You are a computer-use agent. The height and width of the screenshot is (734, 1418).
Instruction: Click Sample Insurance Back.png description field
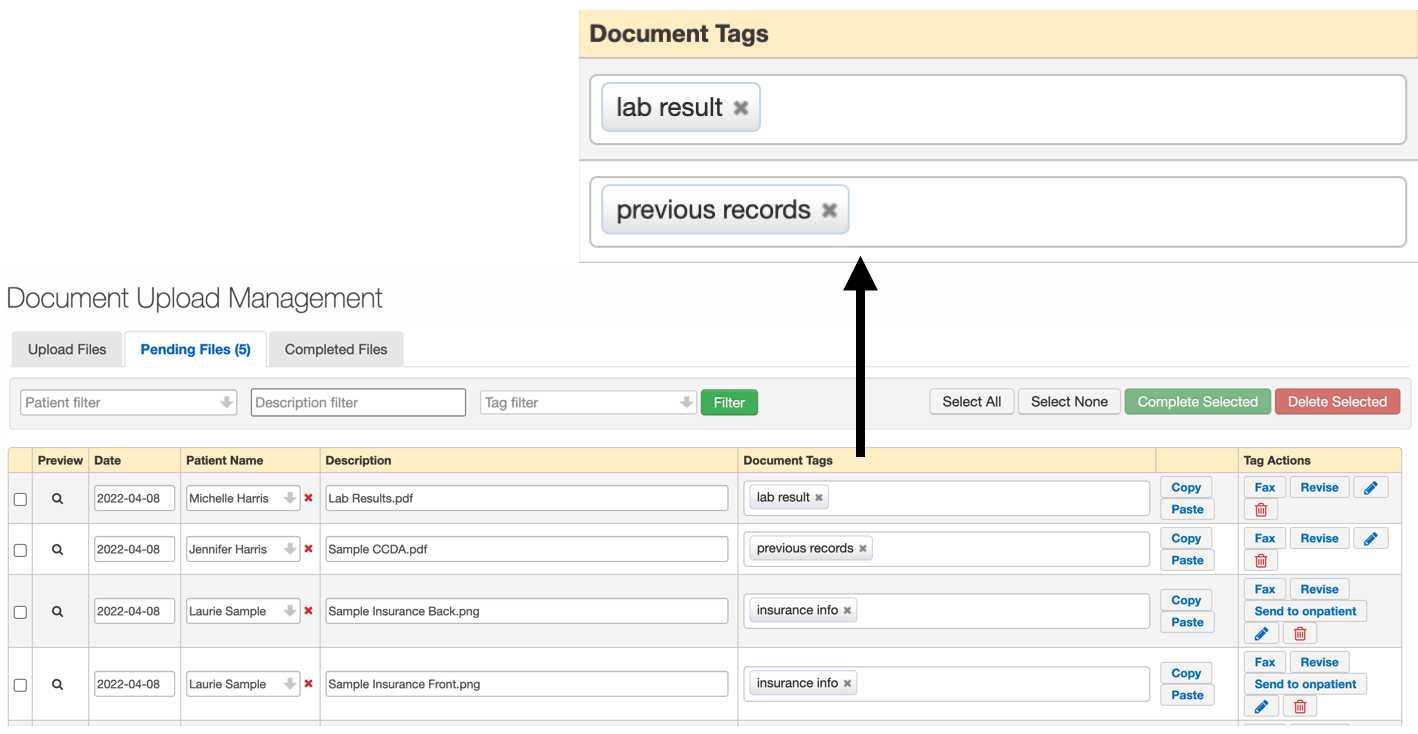click(527, 611)
